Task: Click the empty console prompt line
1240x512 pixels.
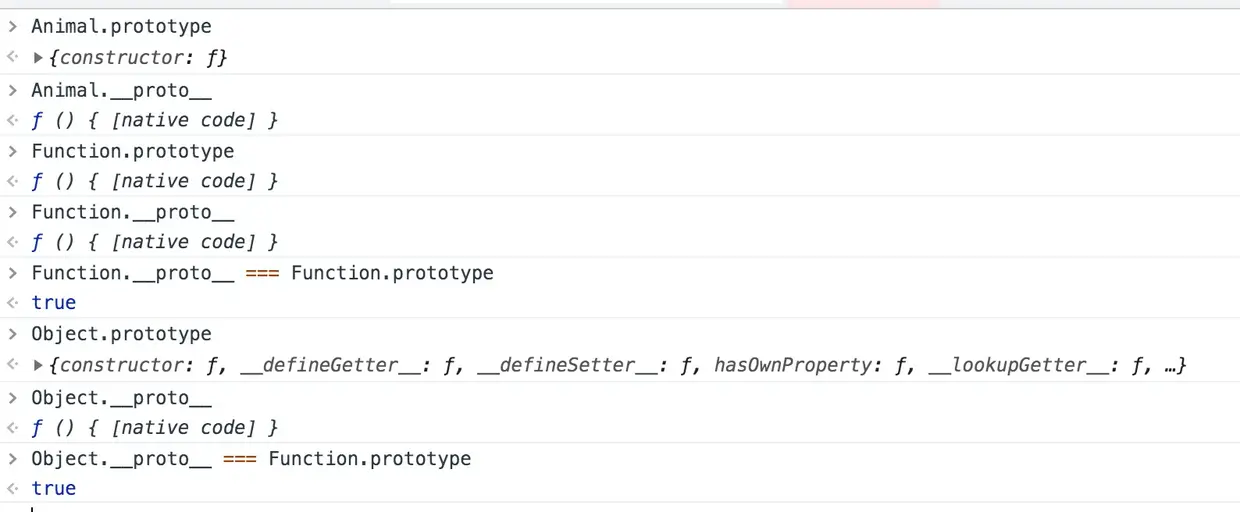Action: pyautogui.click(x=600, y=508)
